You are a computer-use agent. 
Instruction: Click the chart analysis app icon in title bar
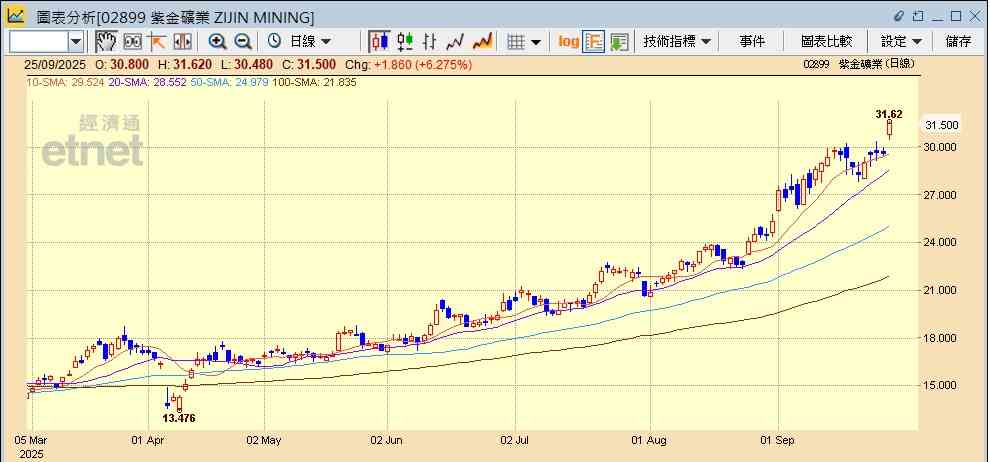coord(16,16)
